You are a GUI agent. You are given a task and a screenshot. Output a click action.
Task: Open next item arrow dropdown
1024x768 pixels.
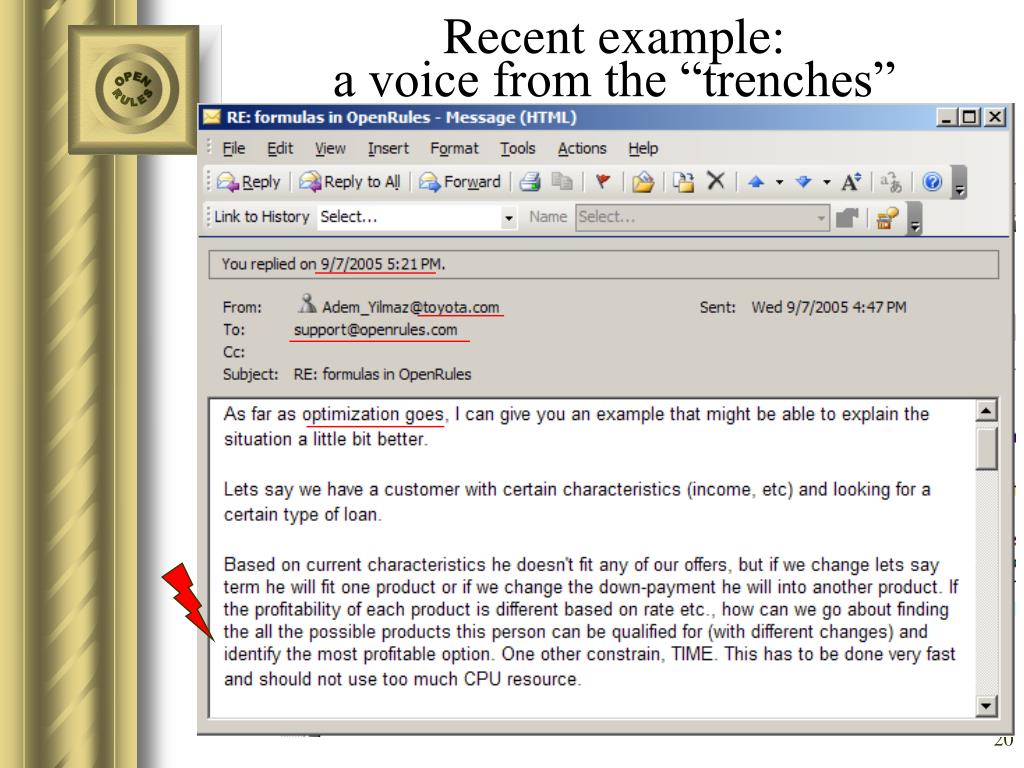tap(827, 182)
